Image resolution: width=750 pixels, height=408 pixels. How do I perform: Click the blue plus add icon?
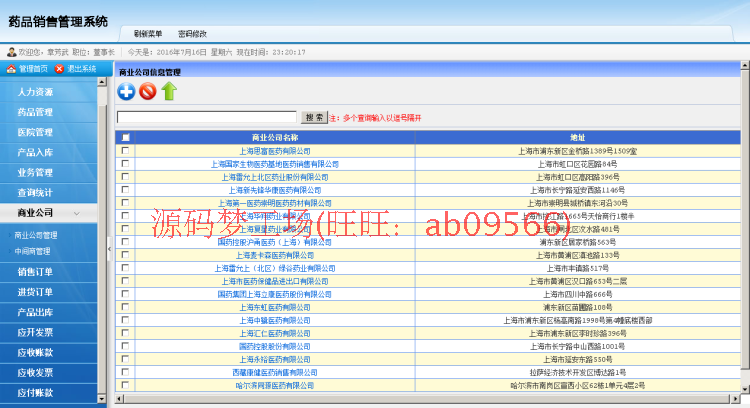[x=126, y=91]
